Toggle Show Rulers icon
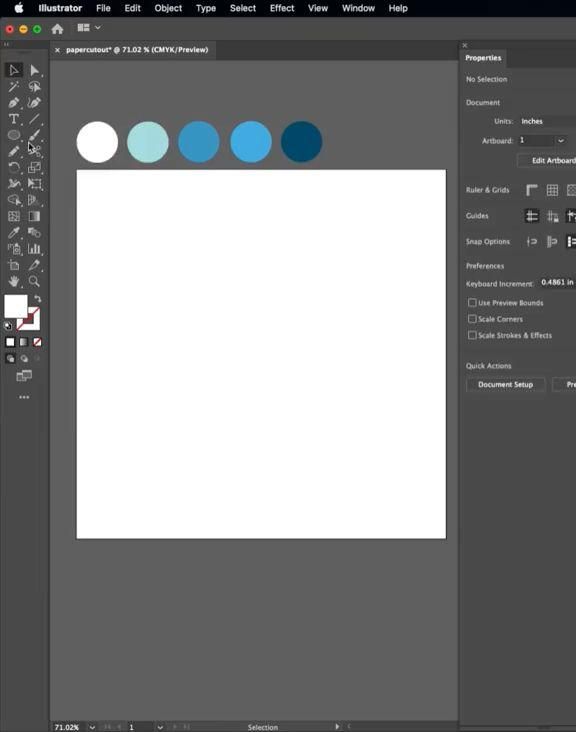The image size is (576, 732). point(532,190)
